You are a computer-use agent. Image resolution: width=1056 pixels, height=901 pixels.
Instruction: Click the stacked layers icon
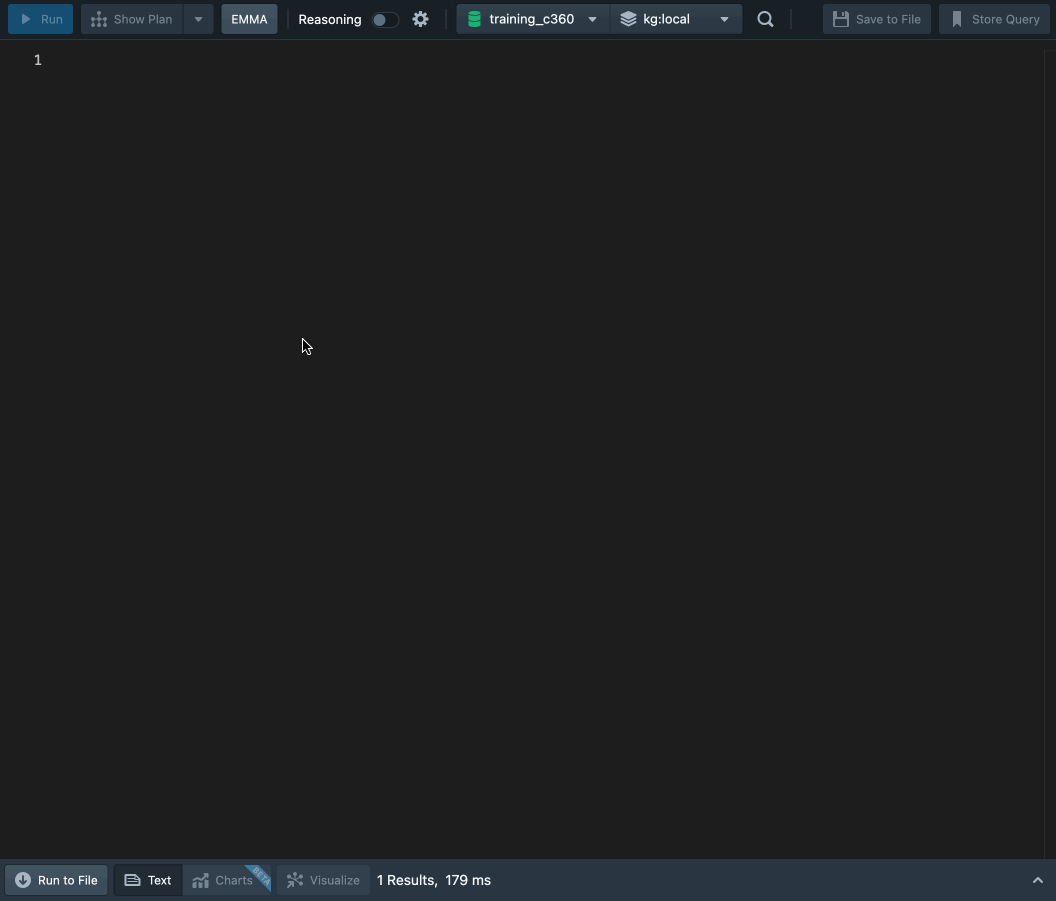628,19
